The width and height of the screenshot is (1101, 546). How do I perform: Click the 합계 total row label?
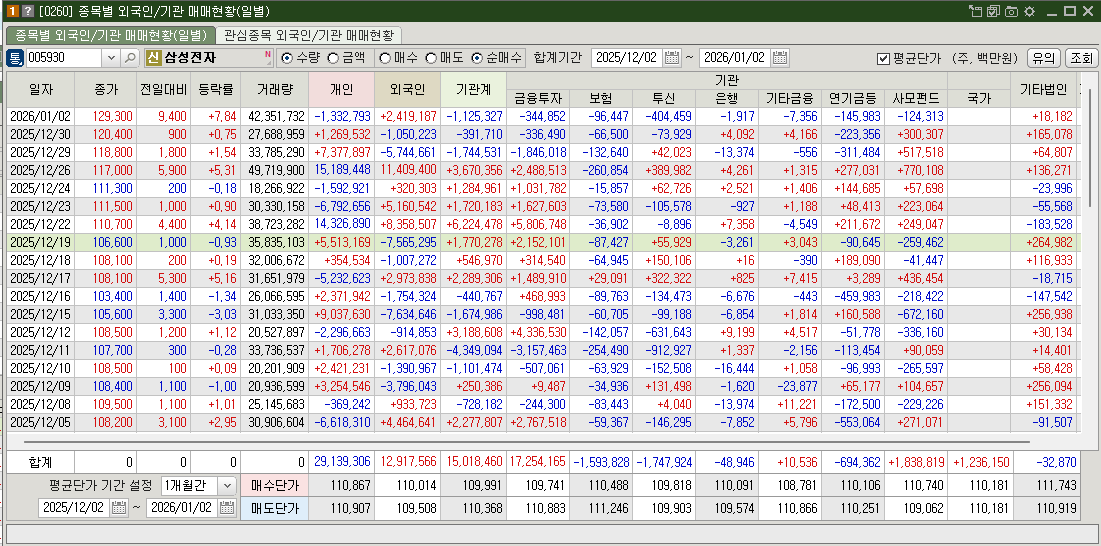tap(41, 462)
